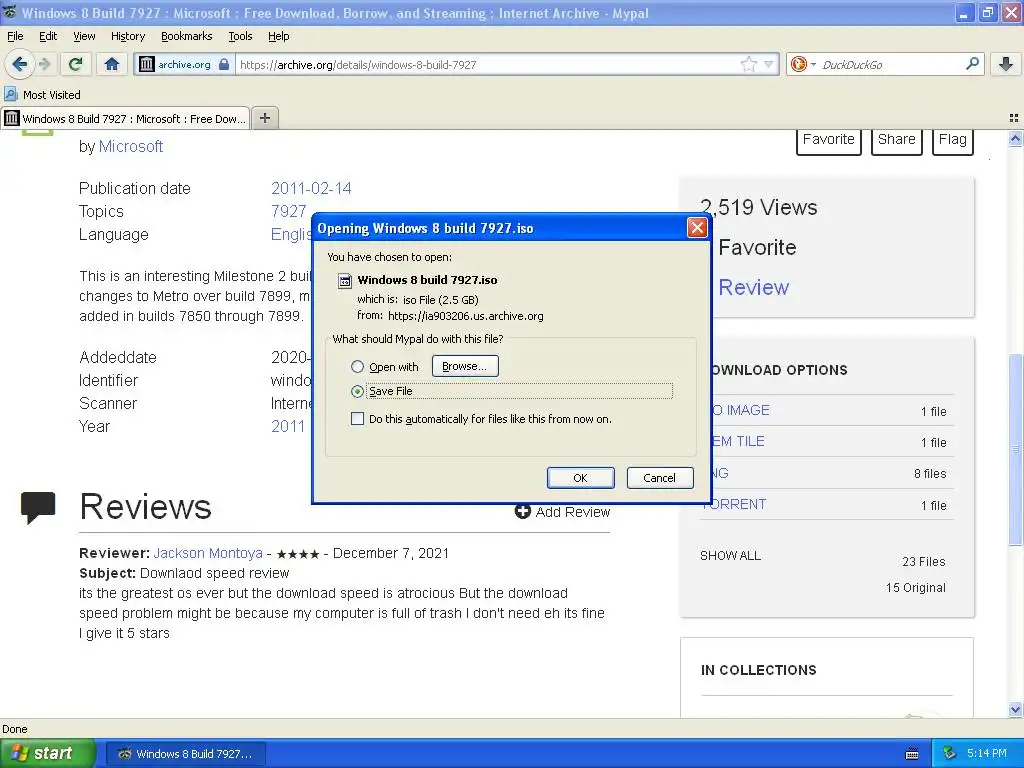
Task: Expand SHOW ALL files listing
Action: click(x=730, y=556)
